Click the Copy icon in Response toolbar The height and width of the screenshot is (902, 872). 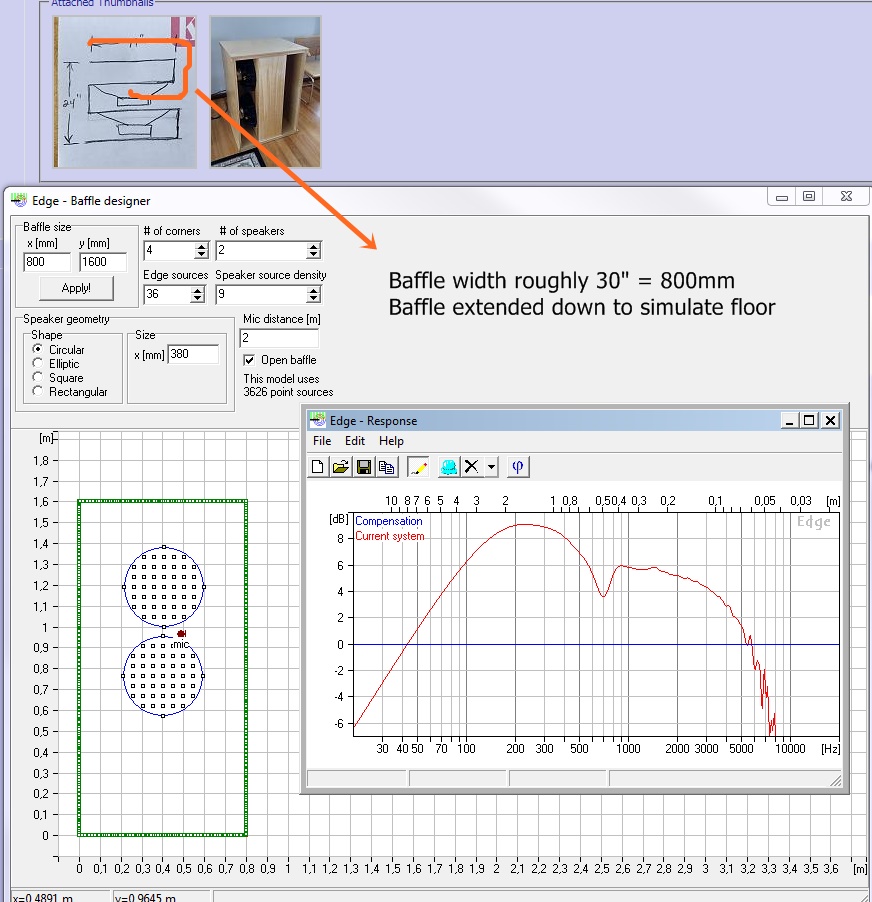point(387,467)
